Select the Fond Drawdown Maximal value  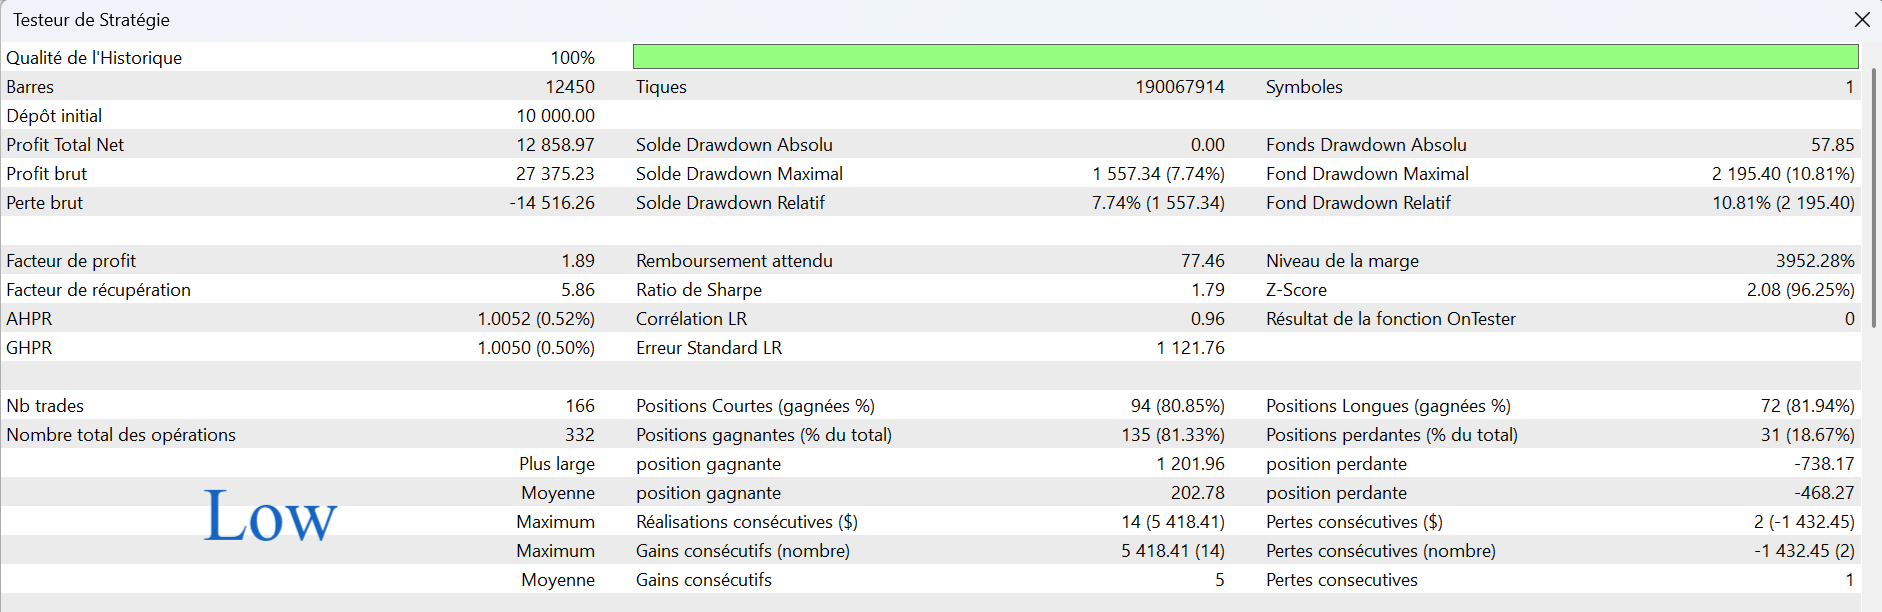point(1782,174)
